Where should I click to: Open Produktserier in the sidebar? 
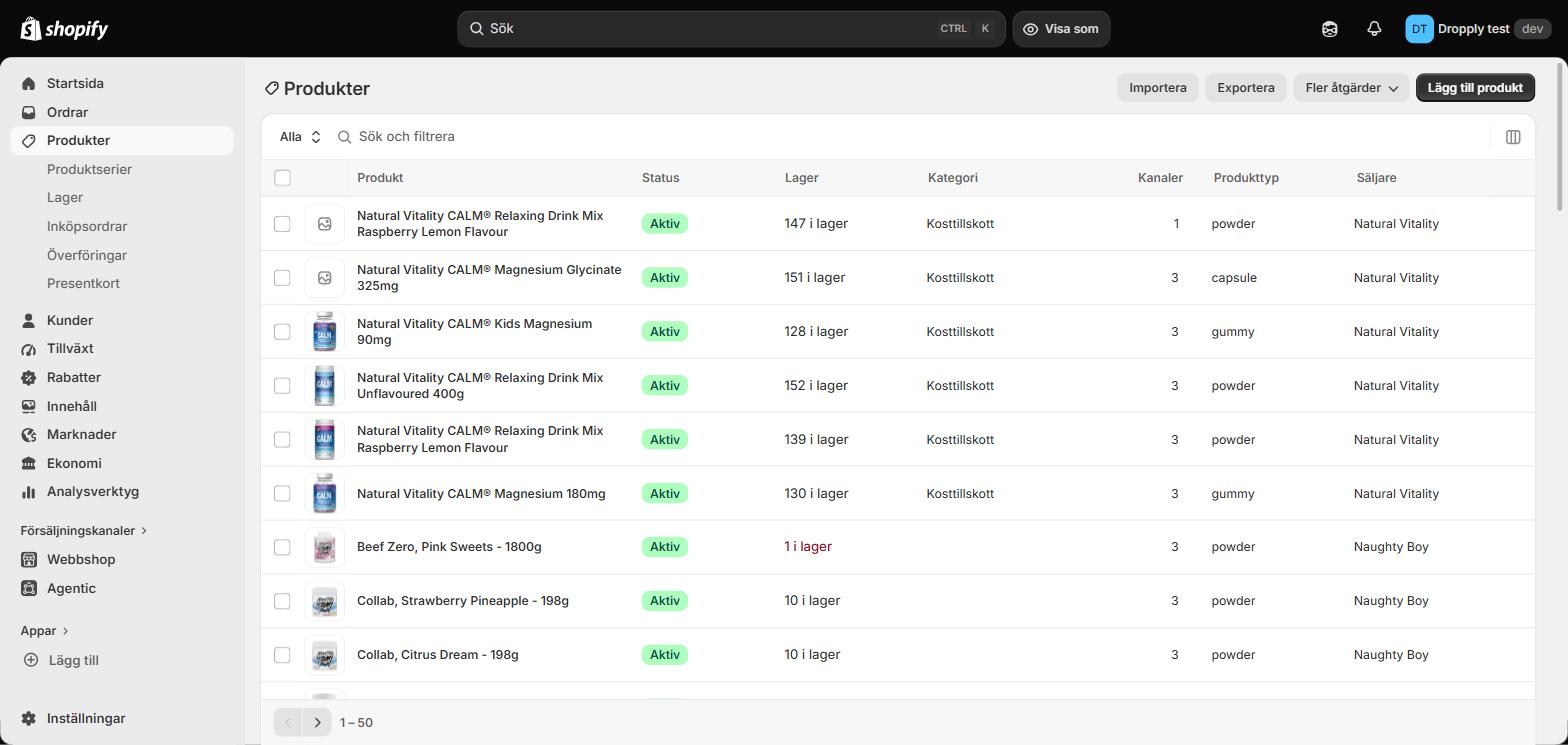89,169
